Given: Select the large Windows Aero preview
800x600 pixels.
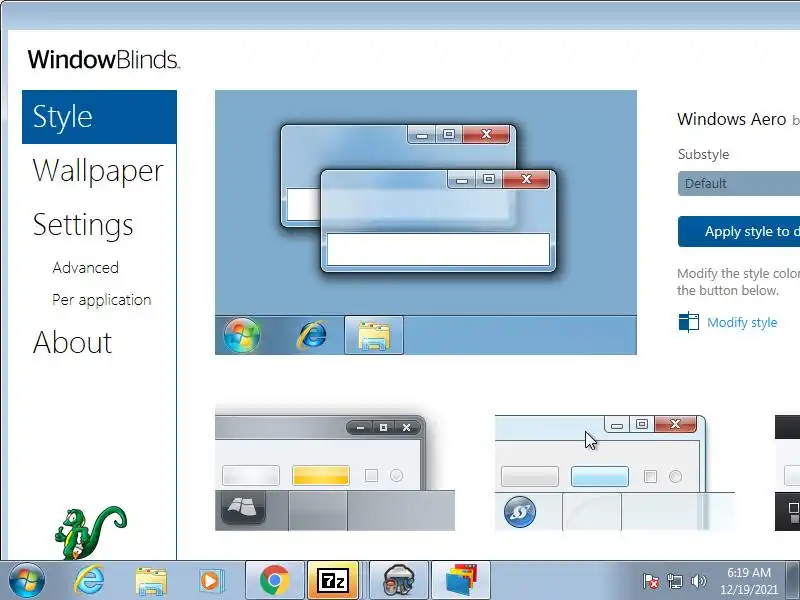Looking at the screenshot, I should 426,222.
